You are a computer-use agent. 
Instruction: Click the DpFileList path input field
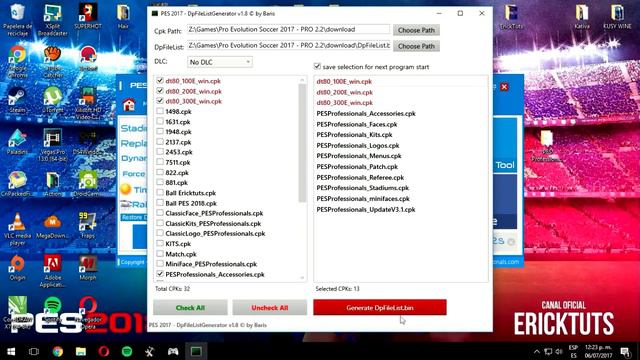tap(288, 45)
